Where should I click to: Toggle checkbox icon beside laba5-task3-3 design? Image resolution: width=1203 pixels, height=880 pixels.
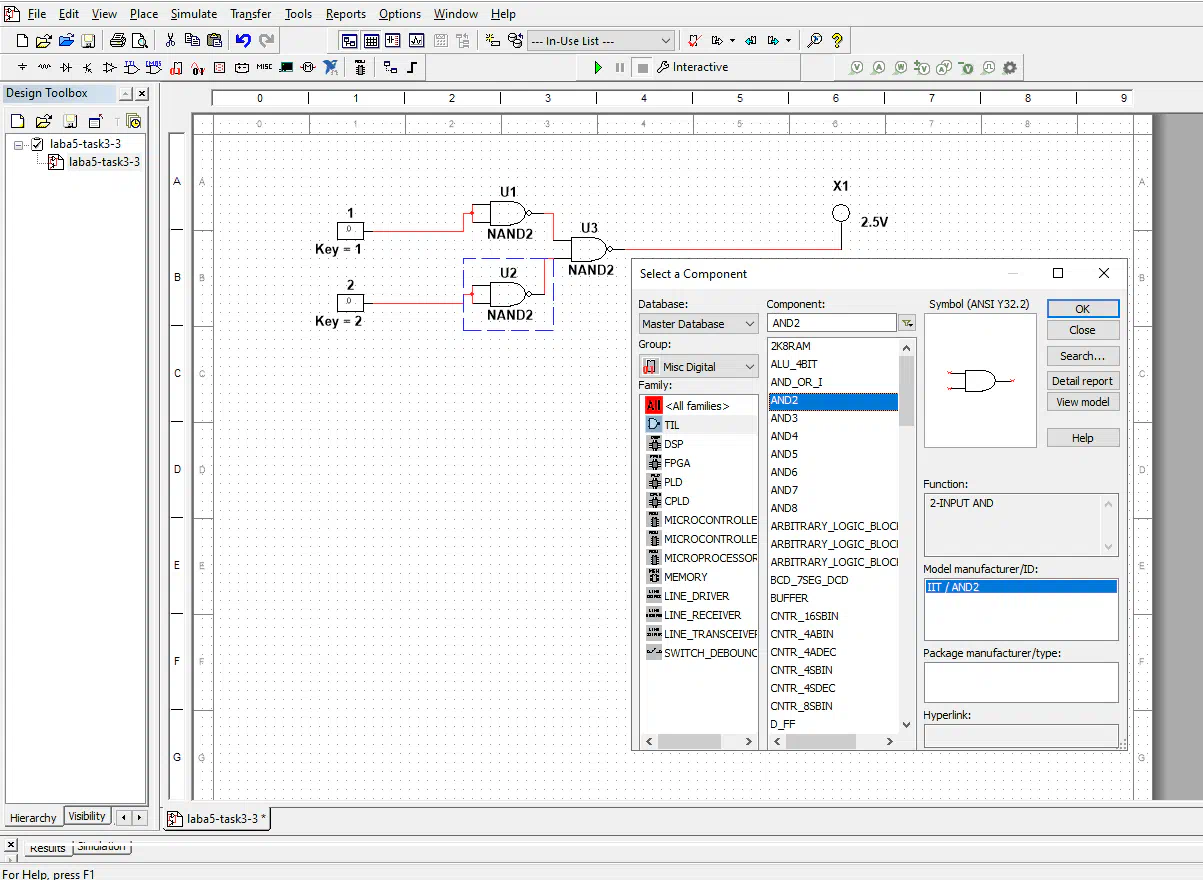coord(38,144)
